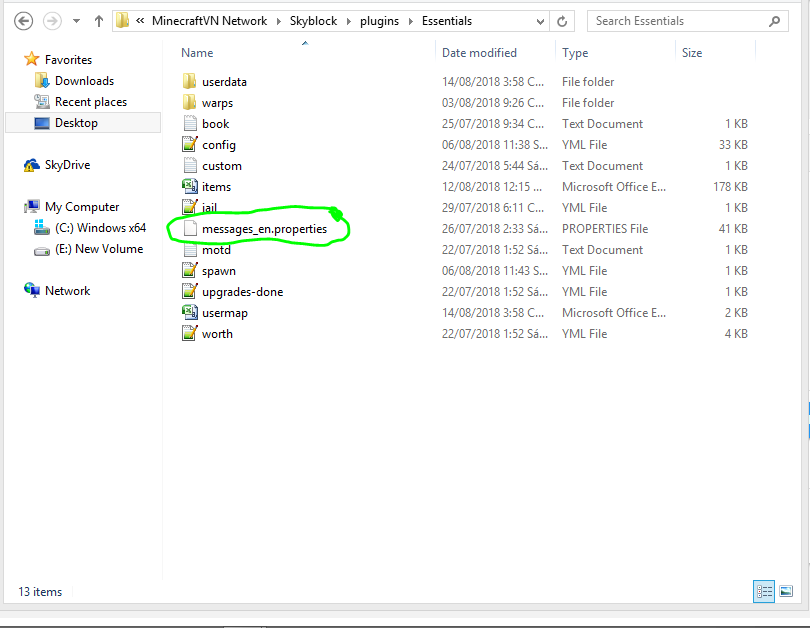
Task: Select file name config
Action: coord(219,145)
